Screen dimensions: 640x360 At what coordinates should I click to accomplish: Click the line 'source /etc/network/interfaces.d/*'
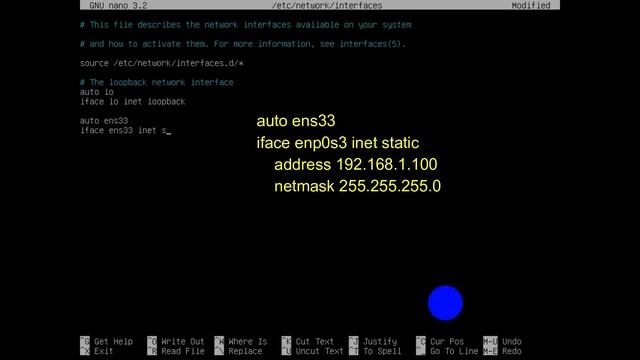(x=162, y=63)
